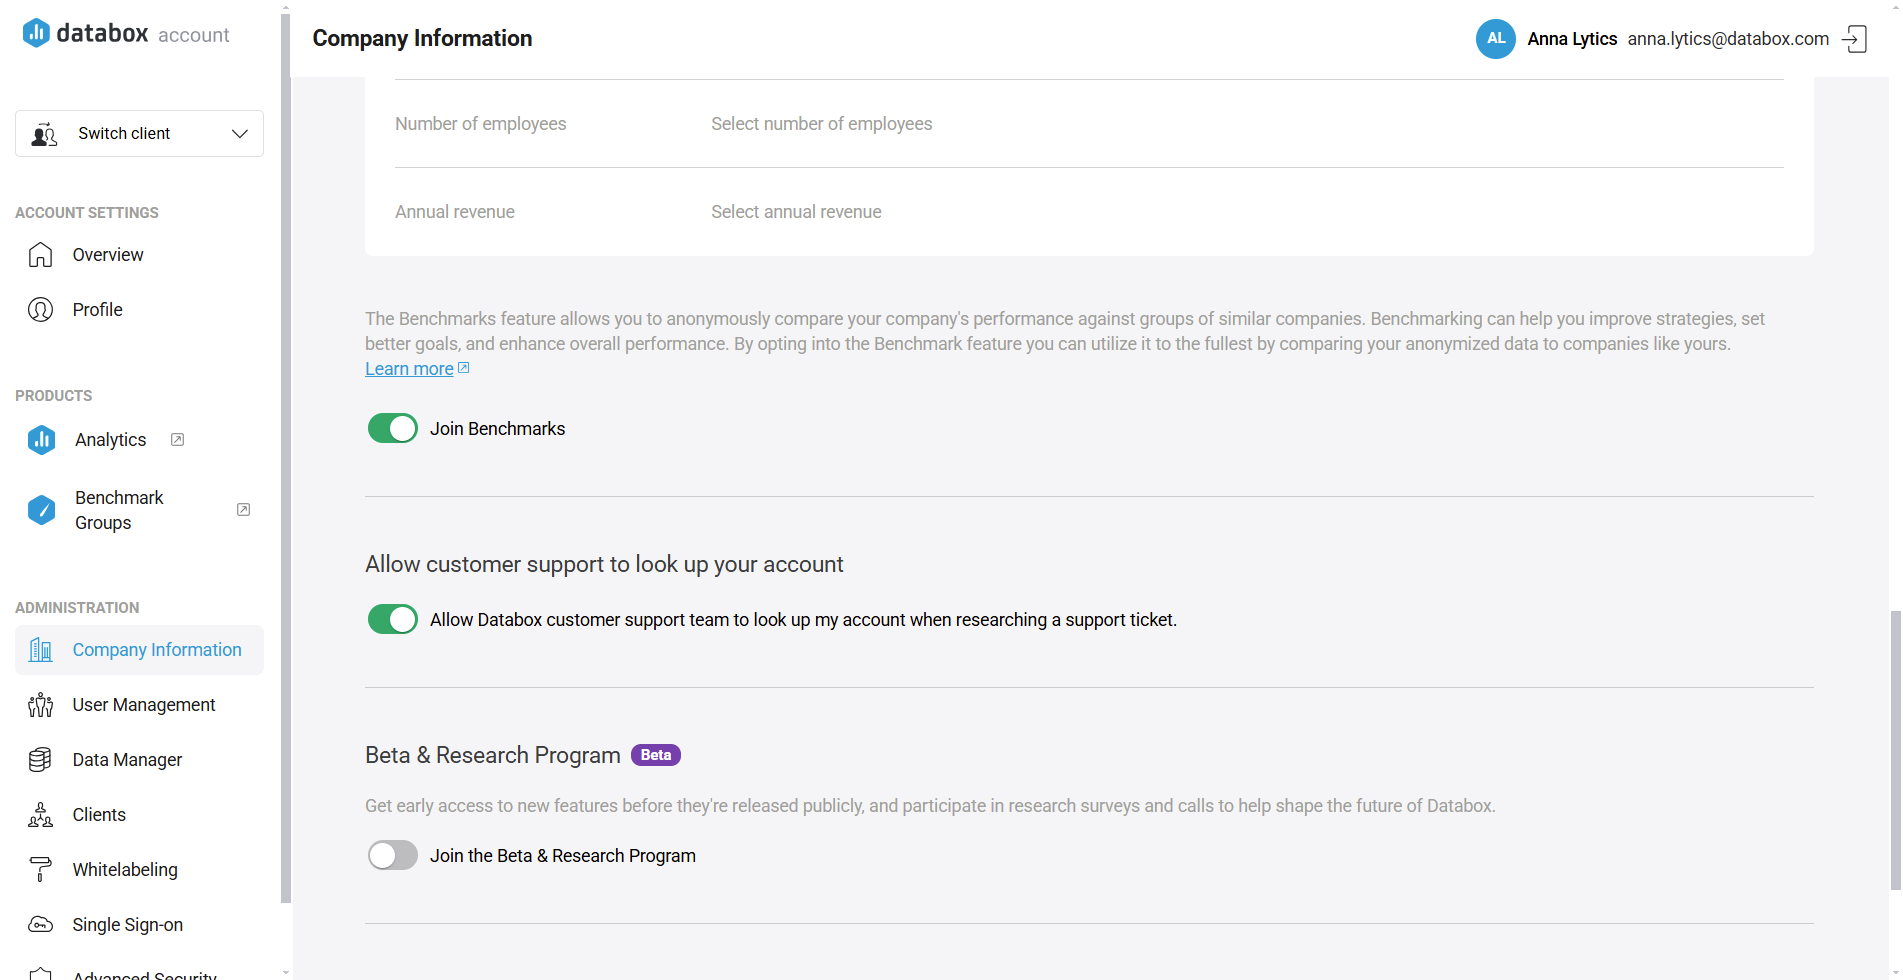Screen dimensions: 1903x980
Task: Turn off customer support account lookup toggle
Action: (x=393, y=620)
